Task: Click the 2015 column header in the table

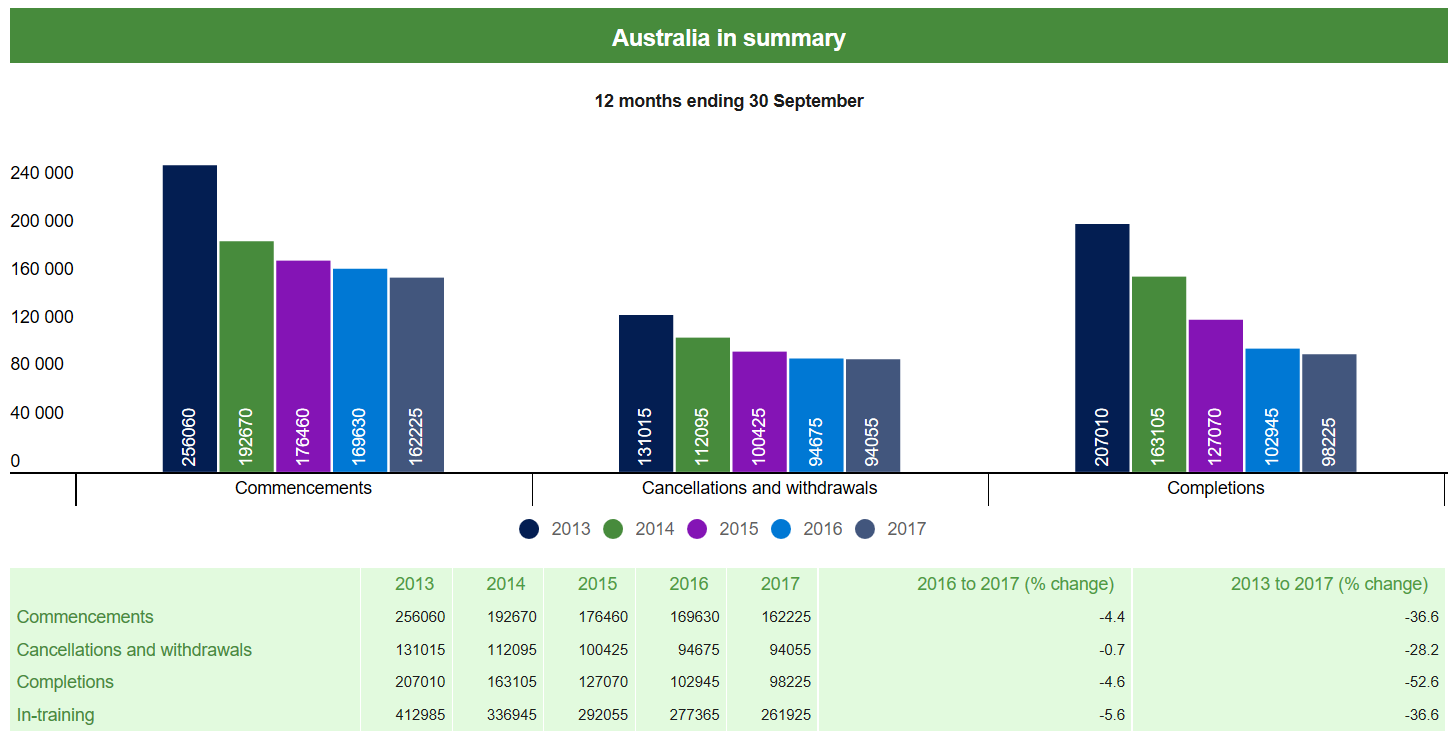Action: 598,584
